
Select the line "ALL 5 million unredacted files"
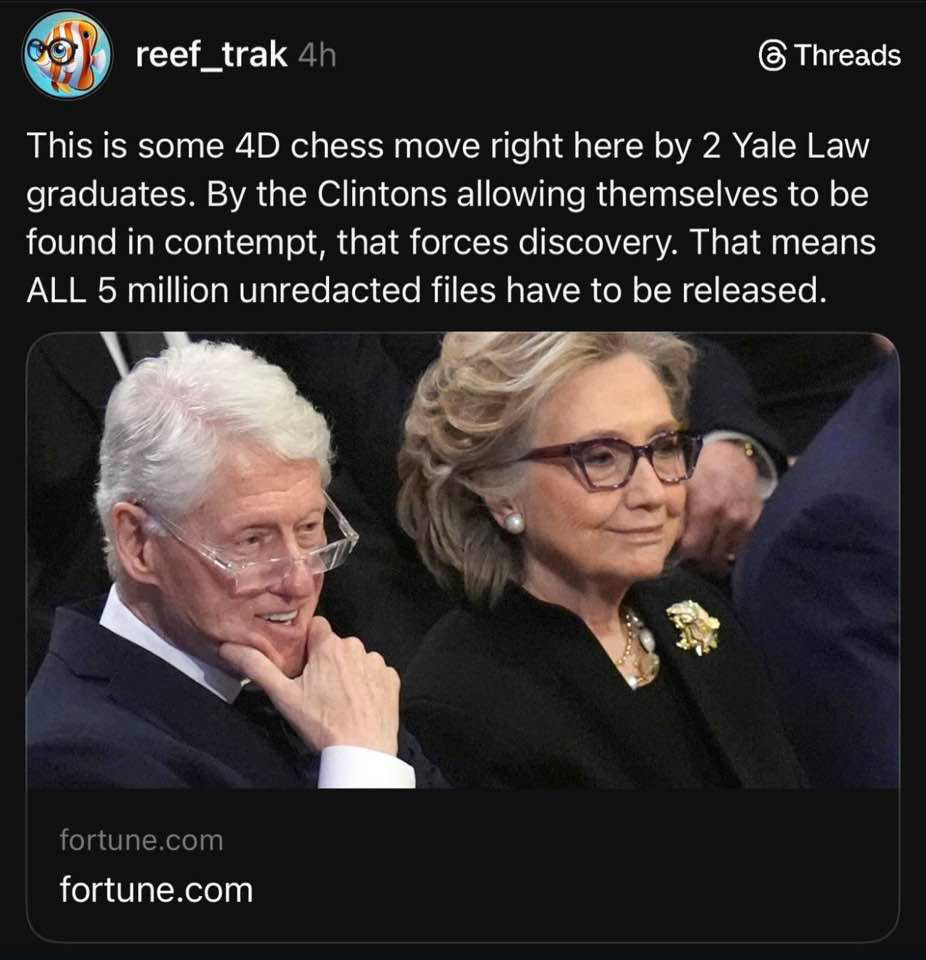click(426, 290)
